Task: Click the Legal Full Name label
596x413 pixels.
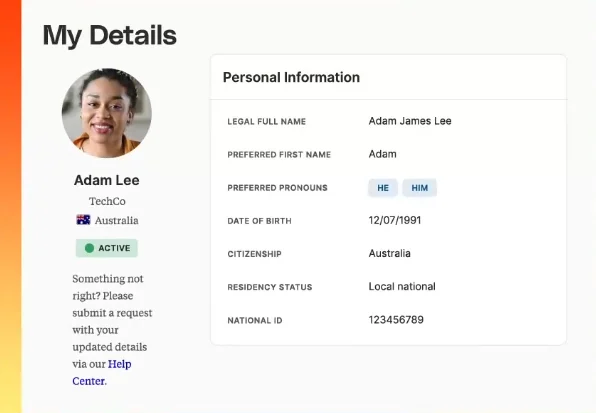Action: [266, 122]
